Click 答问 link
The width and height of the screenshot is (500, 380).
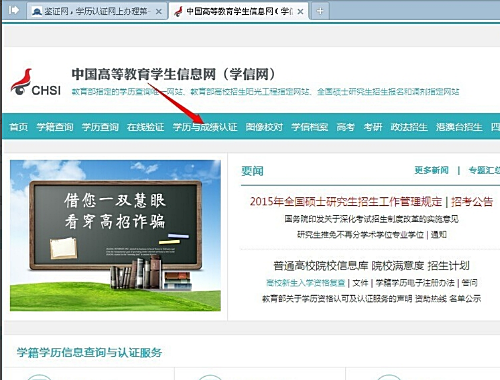tap(470, 283)
